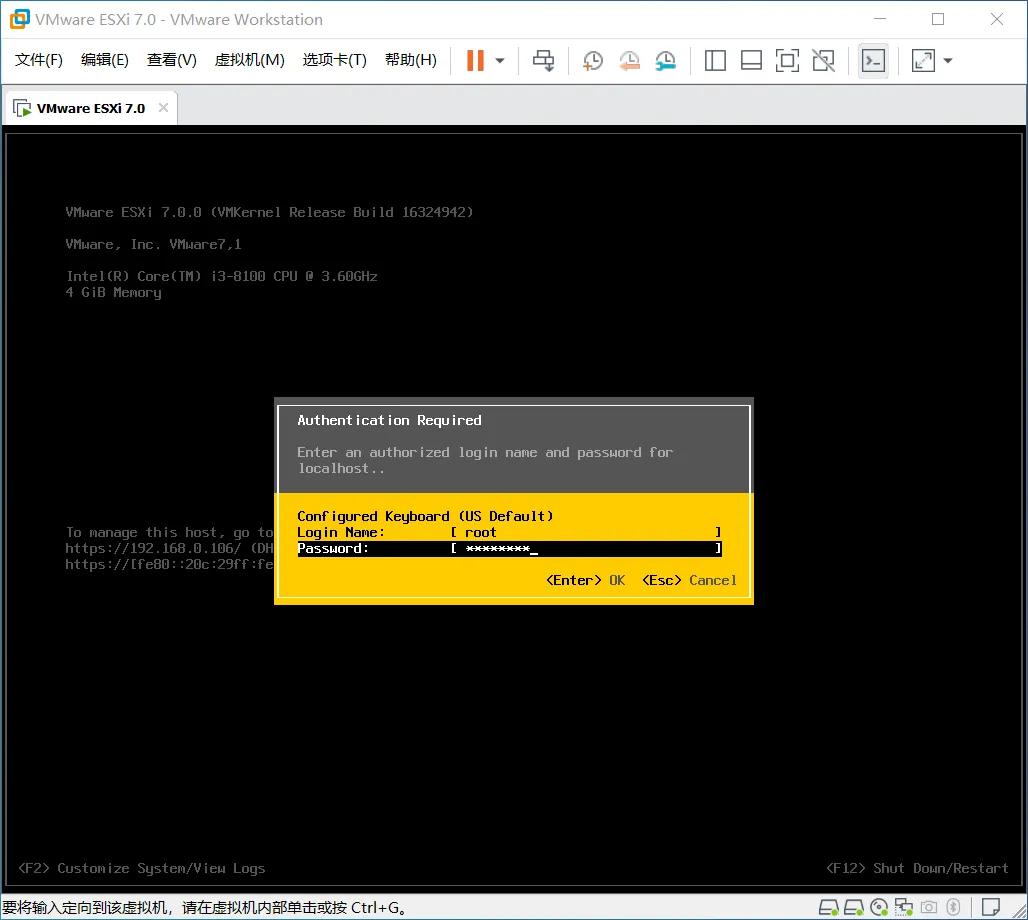Open the snapshot manager wrench icon
This screenshot has width=1028, height=920.
point(665,60)
